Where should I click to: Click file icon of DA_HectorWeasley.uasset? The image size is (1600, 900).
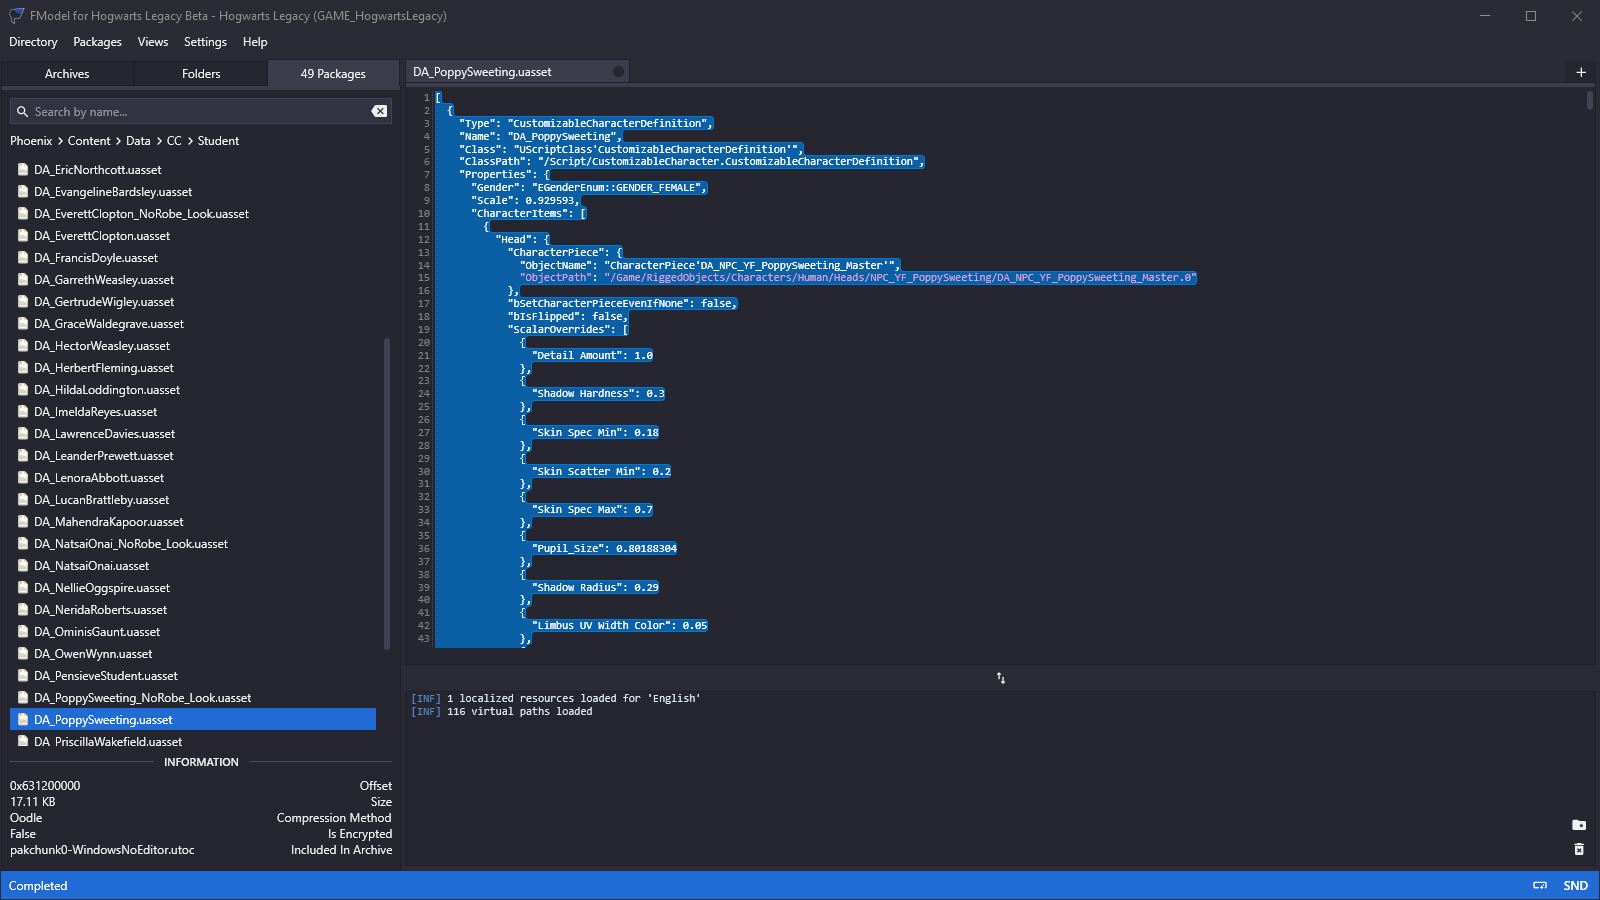(22, 346)
